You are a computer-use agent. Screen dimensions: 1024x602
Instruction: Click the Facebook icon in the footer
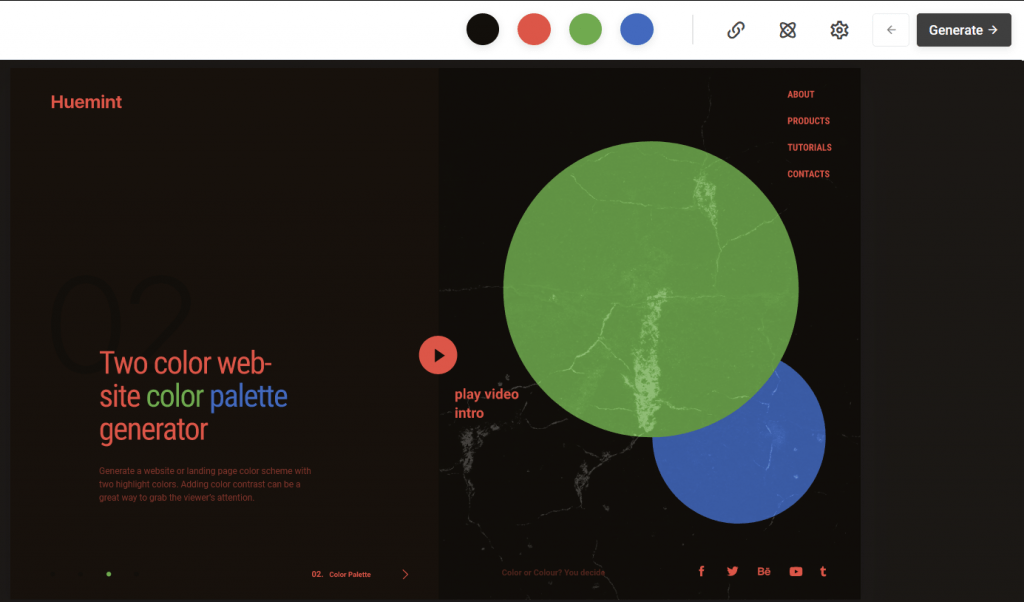pyautogui.click(x=701, y=570)
